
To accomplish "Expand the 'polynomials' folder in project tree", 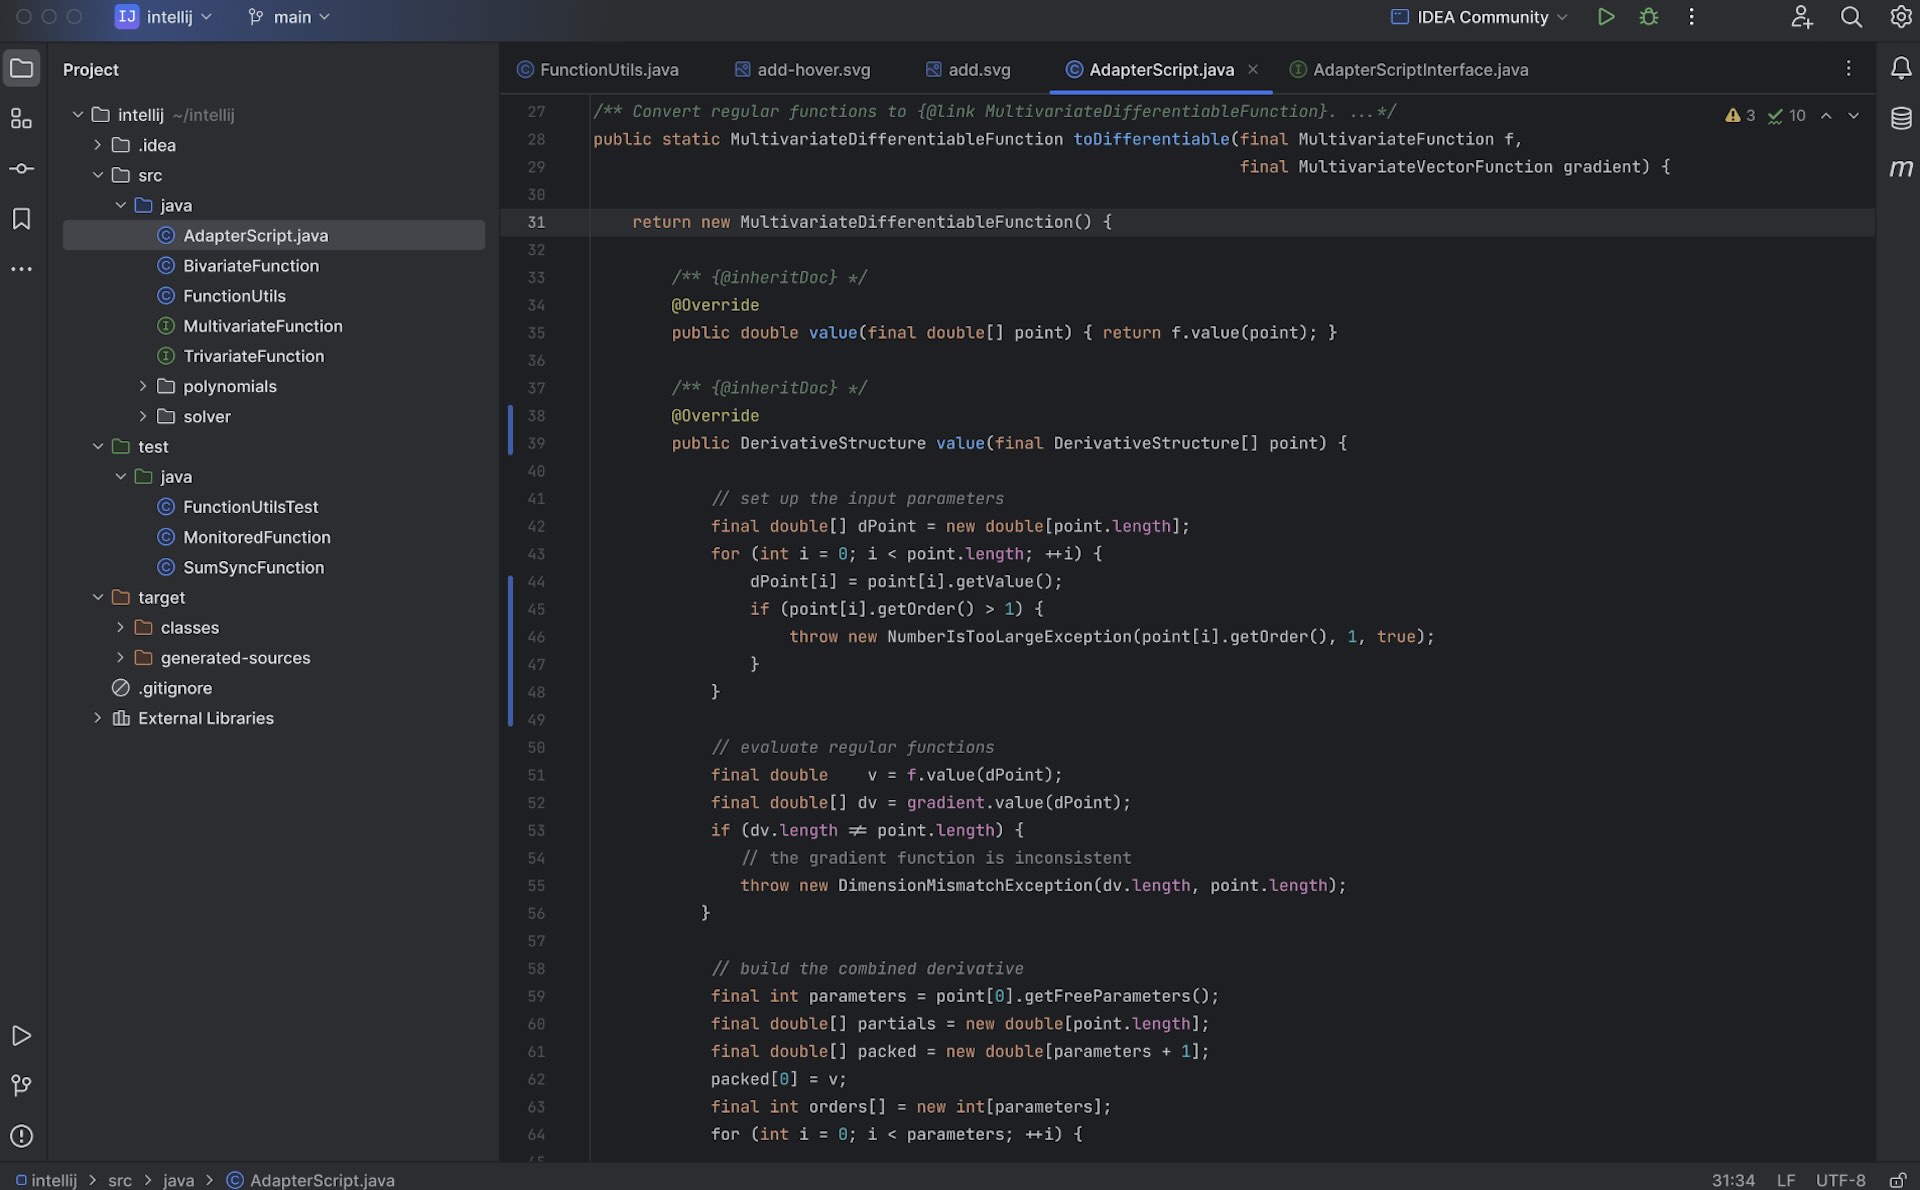I will [x=141, y=385].
